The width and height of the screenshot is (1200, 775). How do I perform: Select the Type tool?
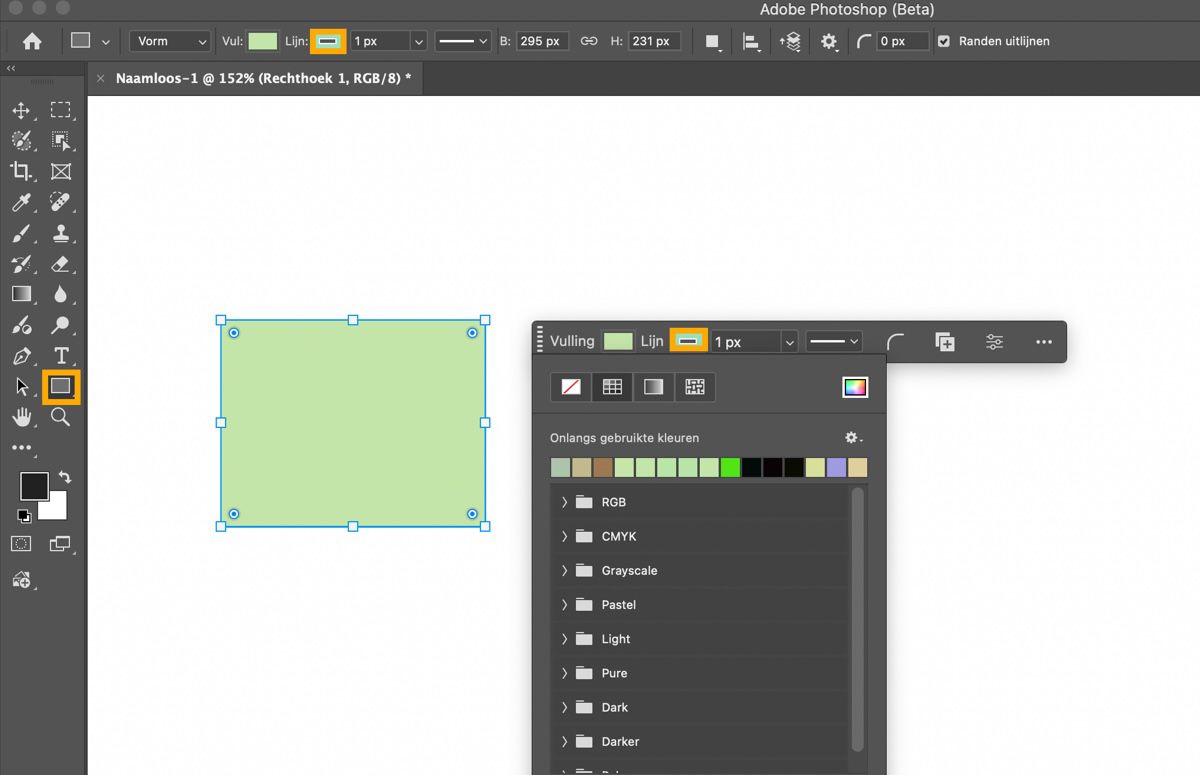61,356
